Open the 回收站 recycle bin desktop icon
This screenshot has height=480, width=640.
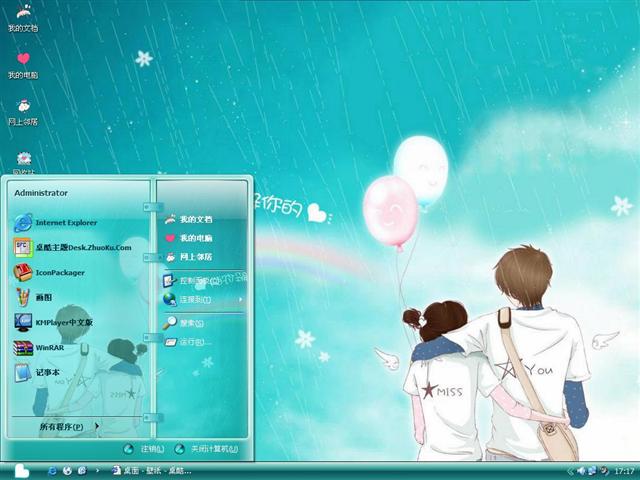(x=24, y=163)
